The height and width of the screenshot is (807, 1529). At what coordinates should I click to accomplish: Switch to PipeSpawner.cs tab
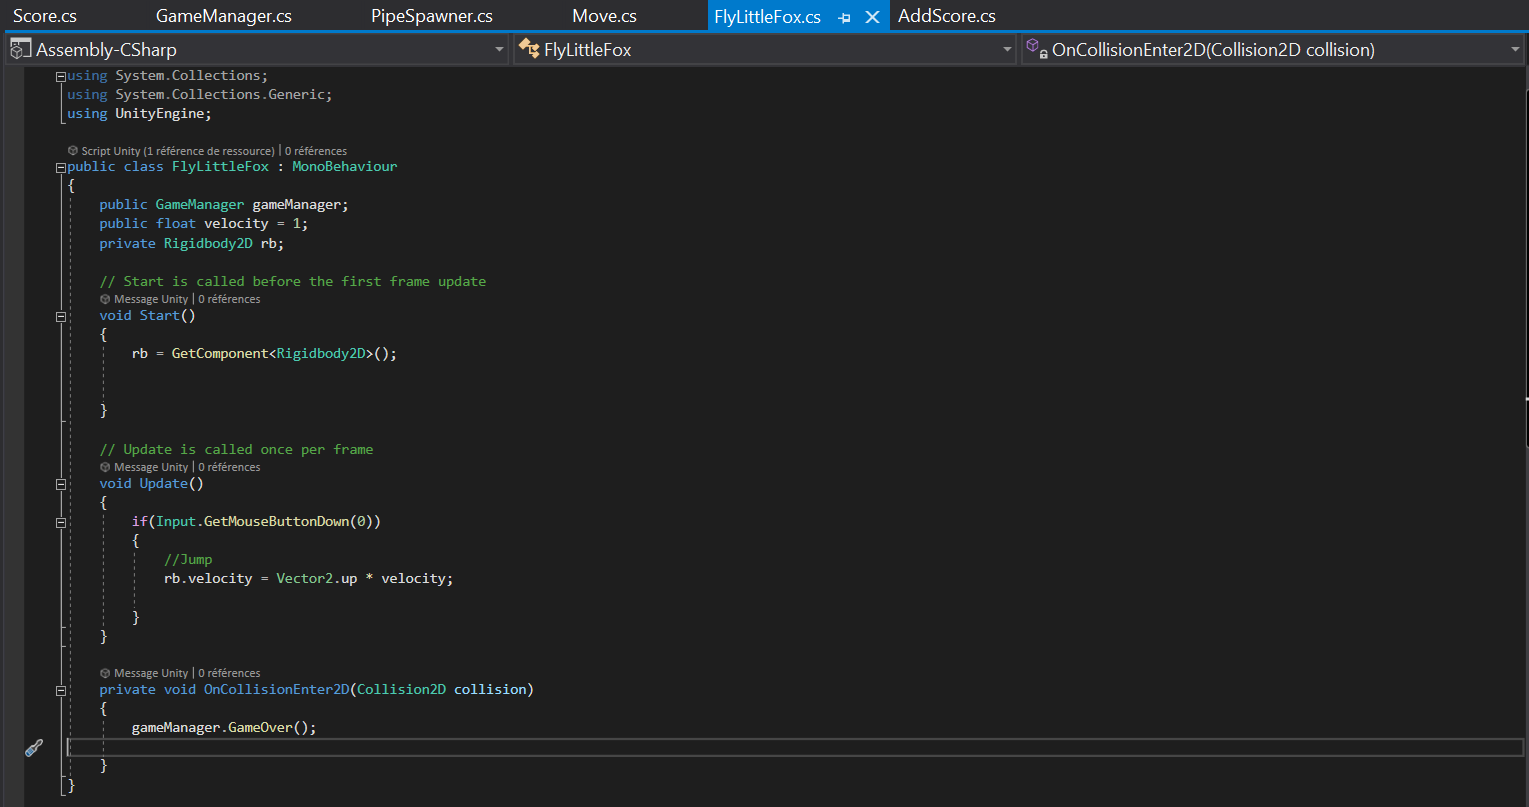432,16
